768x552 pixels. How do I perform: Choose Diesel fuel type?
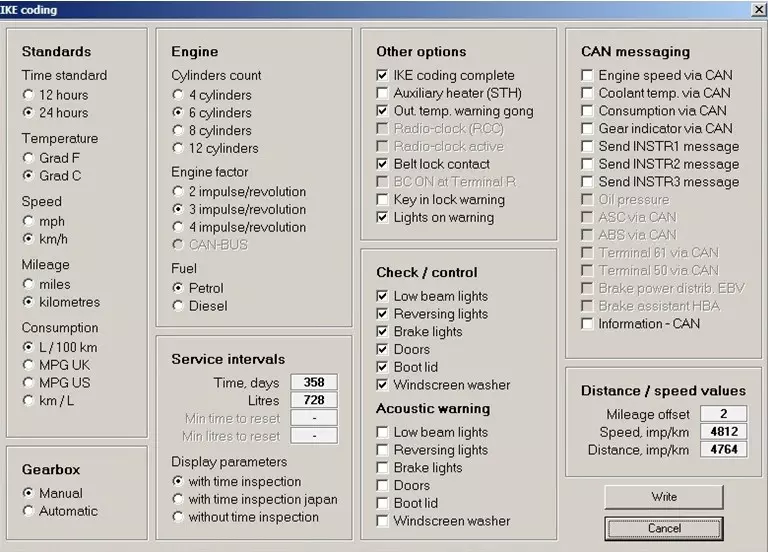click(x=179, y=306)
